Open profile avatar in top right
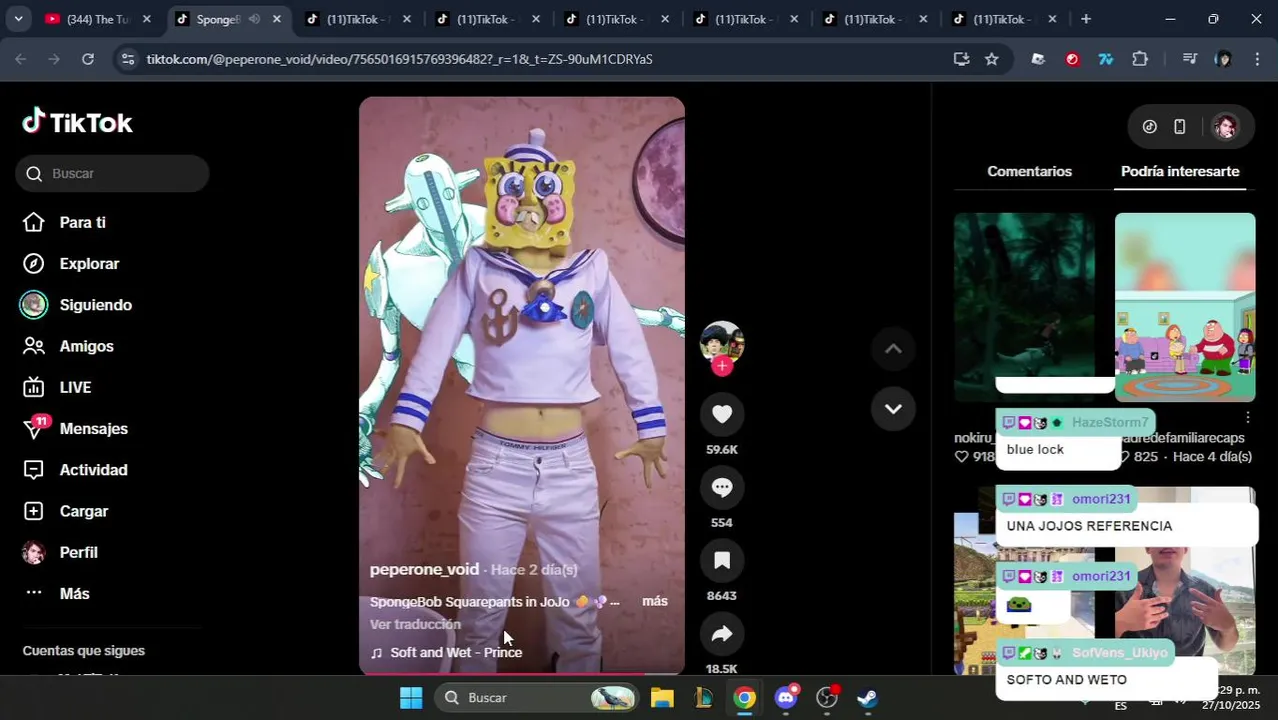The width and height of the screenshot is (1278, 720). [1225, 126]
